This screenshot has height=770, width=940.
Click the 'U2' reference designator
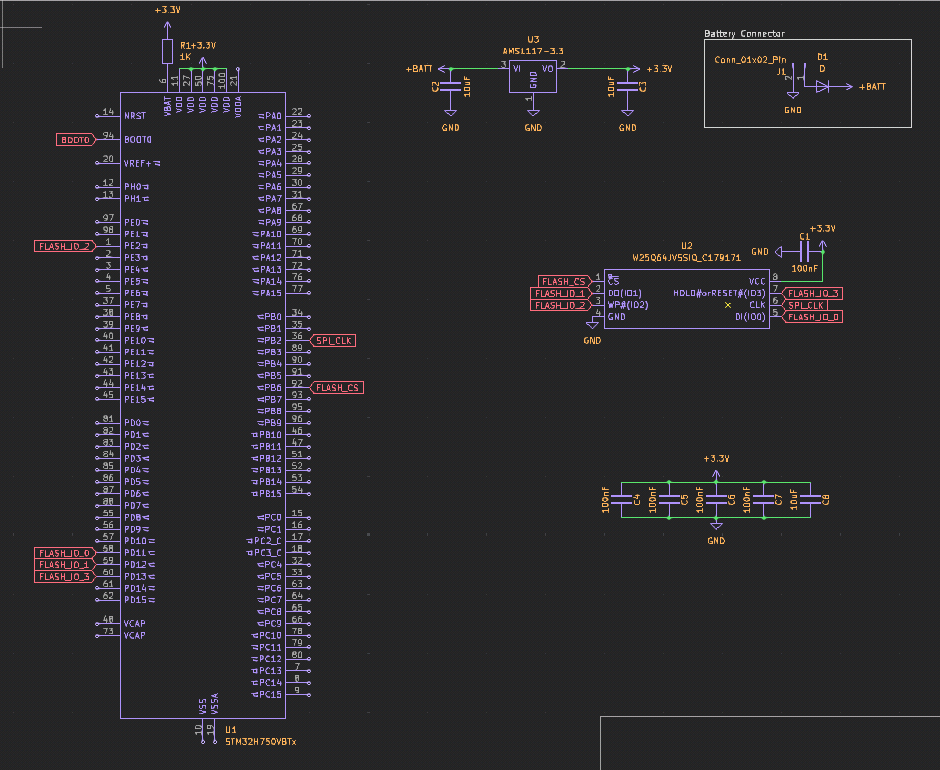pyautogui.click(x=686, y=246)
